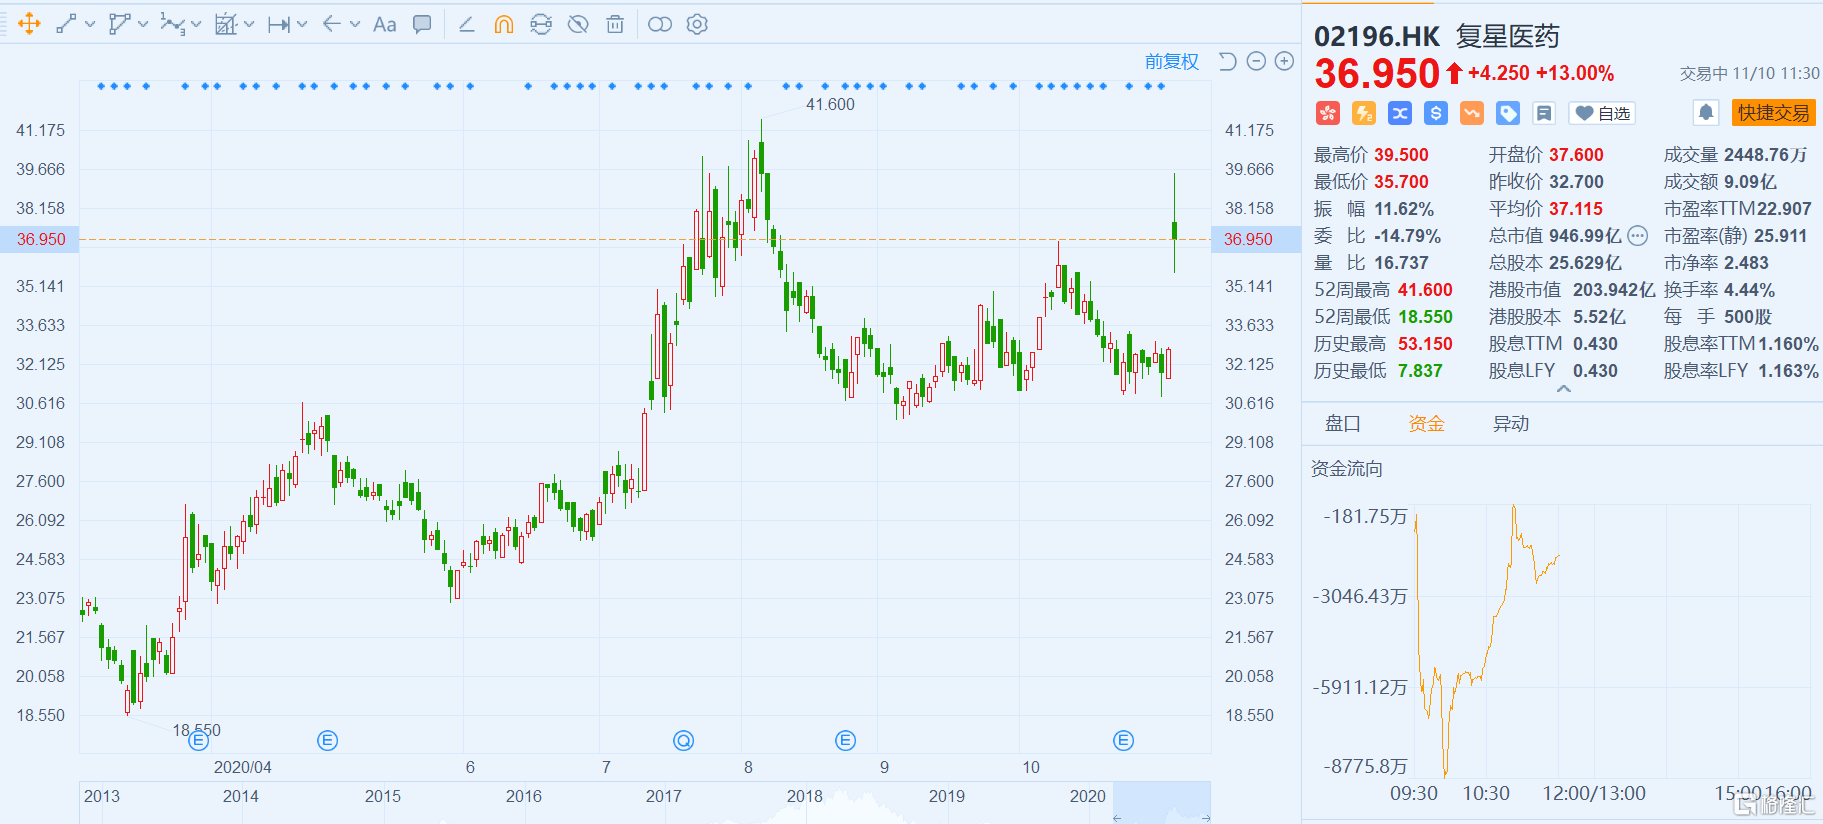1823x824 pixels.
Task: Reset chart view with undo arrow
Action: click(x=1228, y=62)
